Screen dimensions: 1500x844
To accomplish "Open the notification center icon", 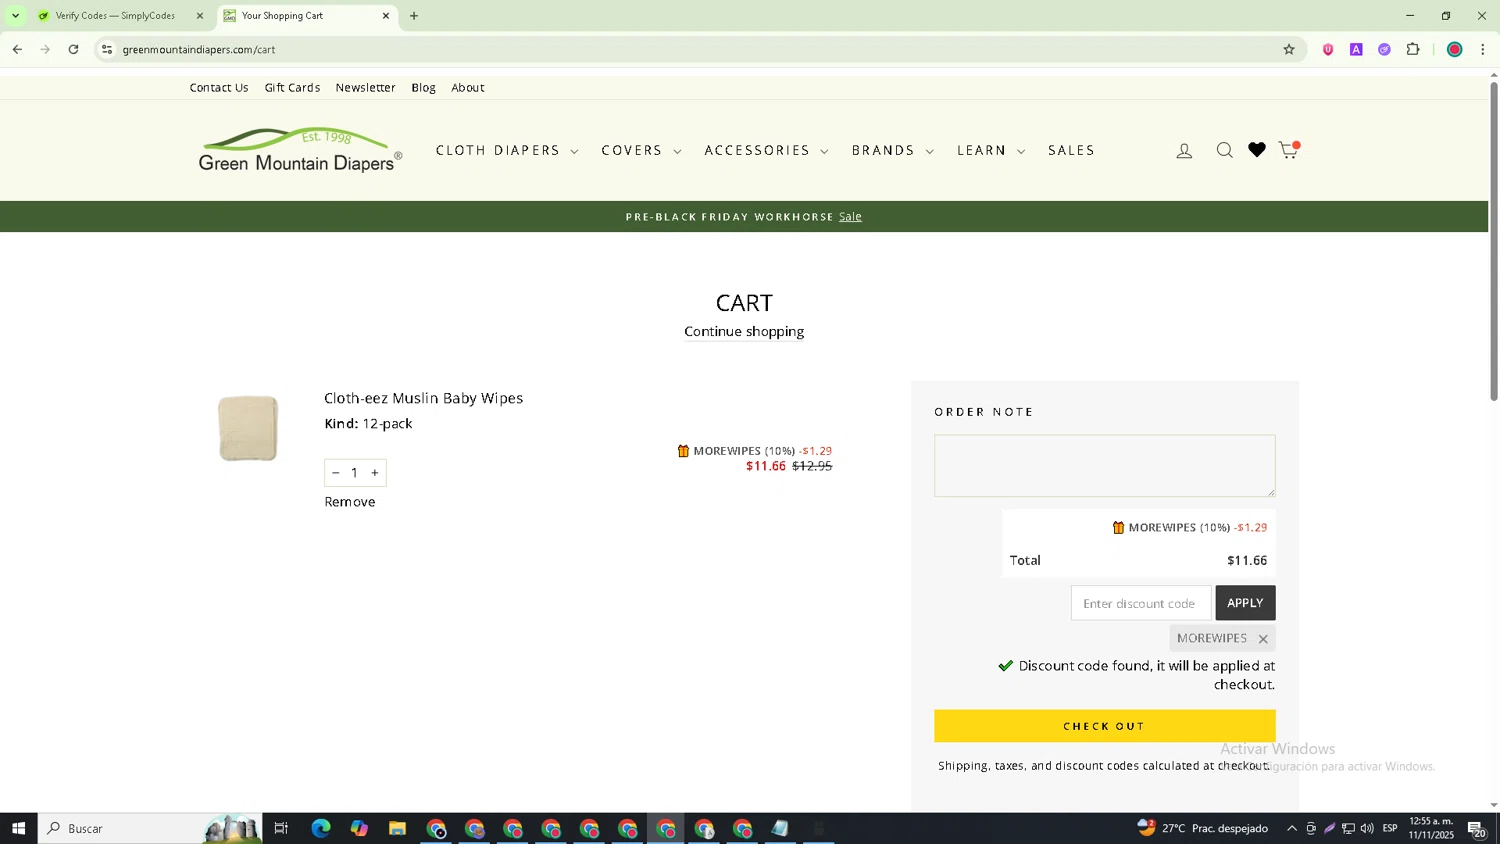I will (1477, 828).
